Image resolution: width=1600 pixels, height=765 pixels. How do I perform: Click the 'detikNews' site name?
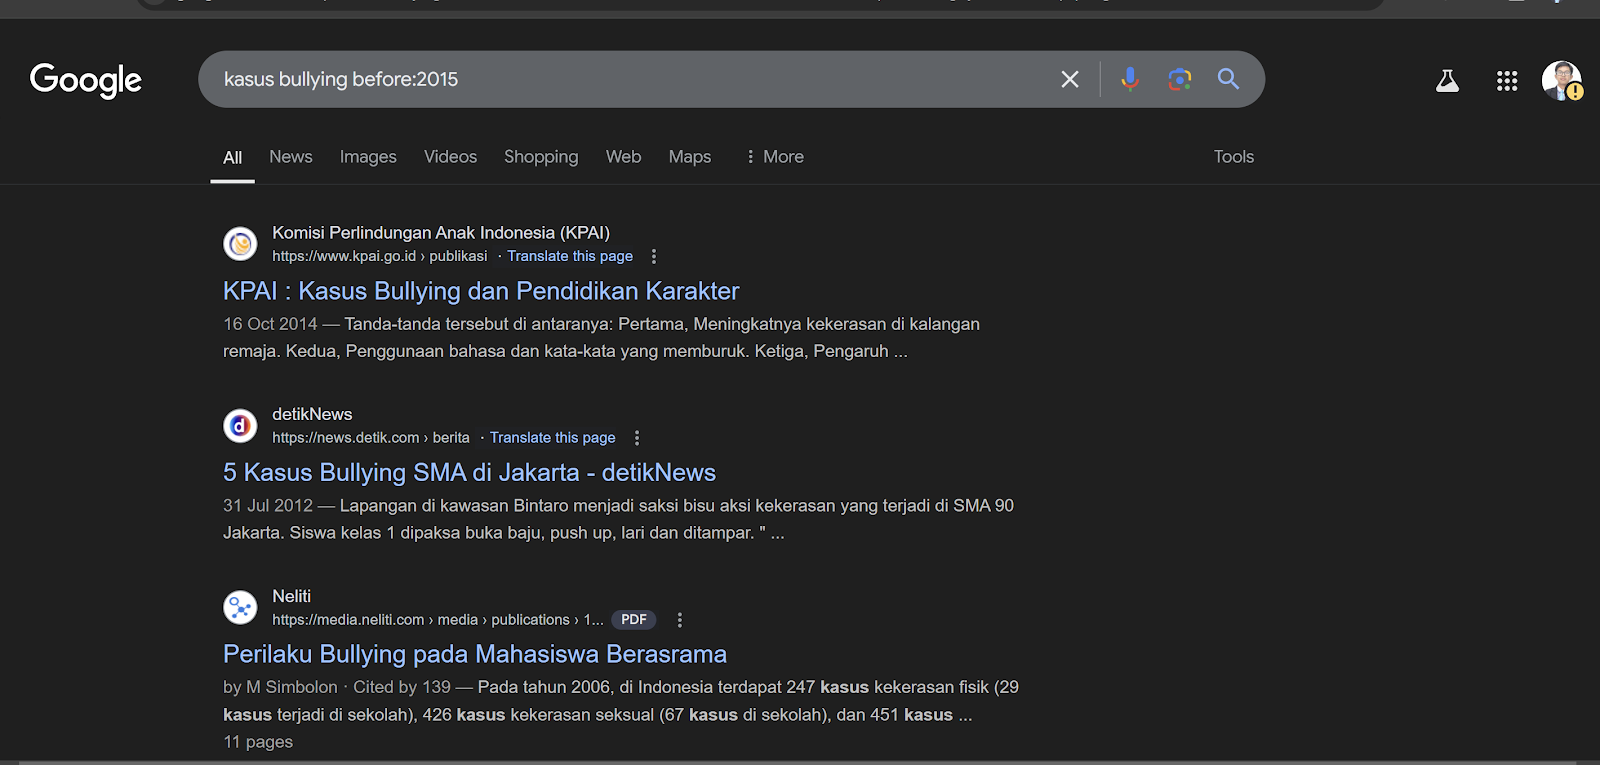point(312,414)
